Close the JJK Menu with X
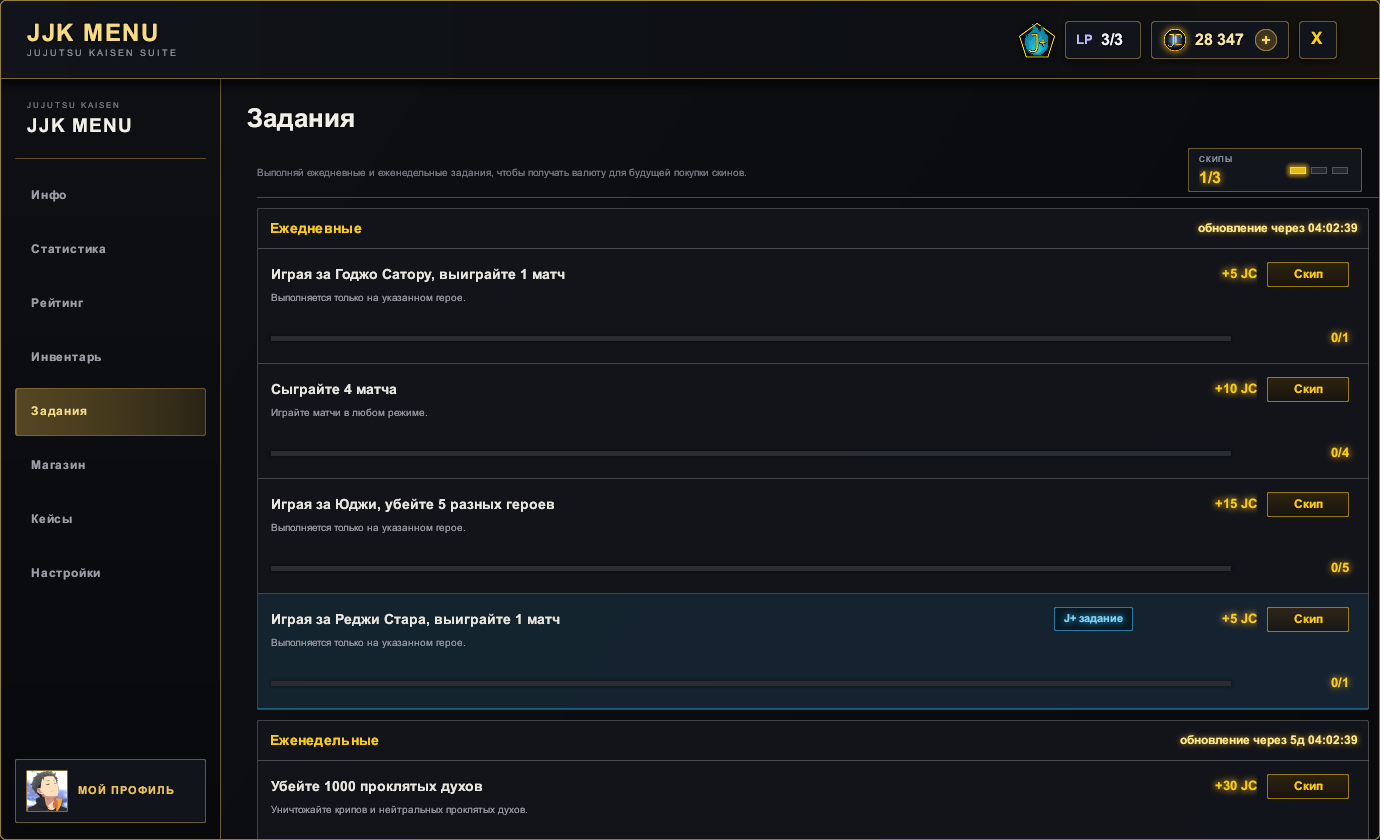The height and width of the screenshot is (840, 1380). click(x=1317, y=39)
